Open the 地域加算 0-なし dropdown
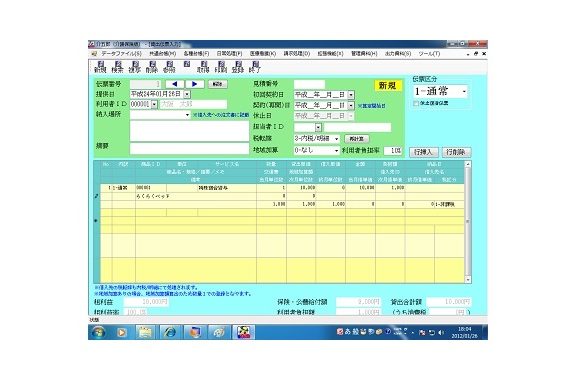Screen dimensions: 575x380 click(x=336, y=150)
